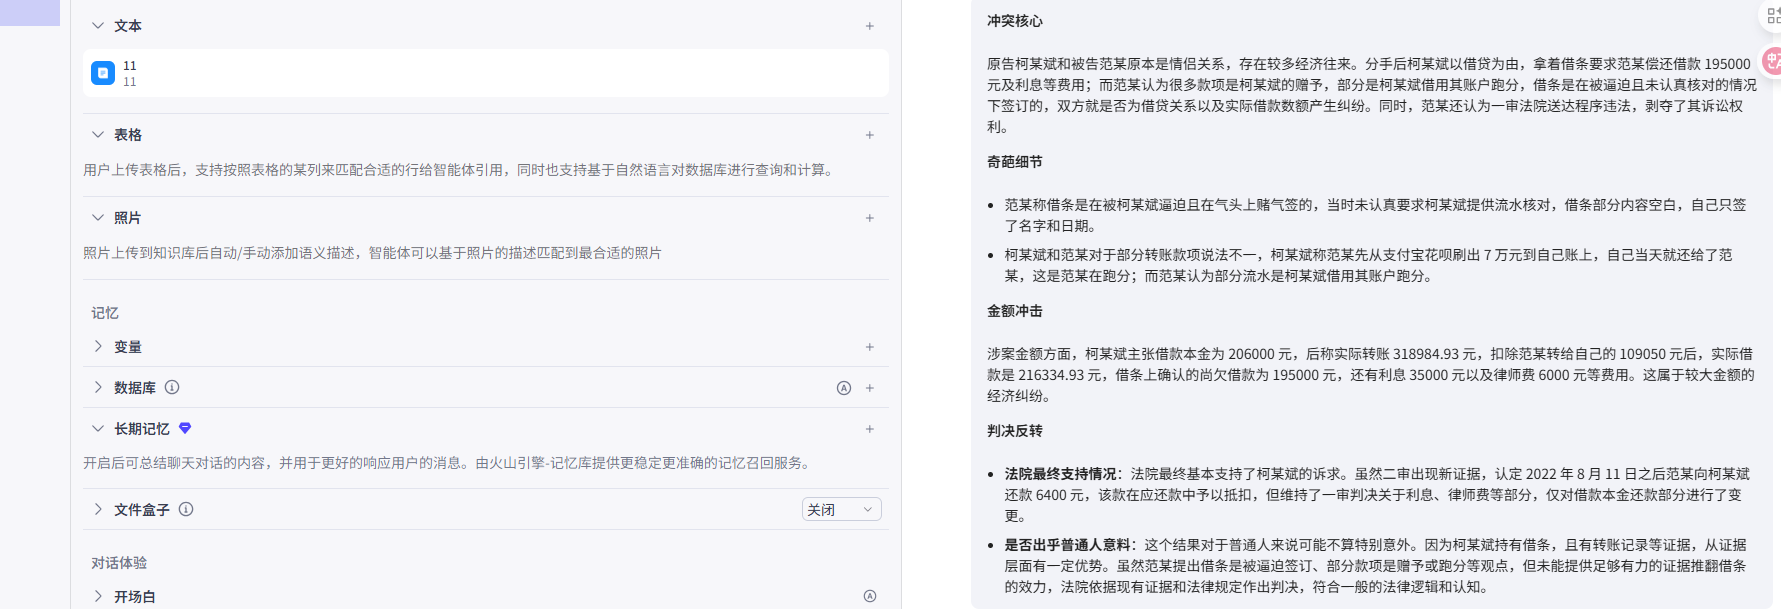Click the pink translation icon on the right edge
This screenshot has width=1781, height=609.
pyautogui.click(x=1773, y=62)
